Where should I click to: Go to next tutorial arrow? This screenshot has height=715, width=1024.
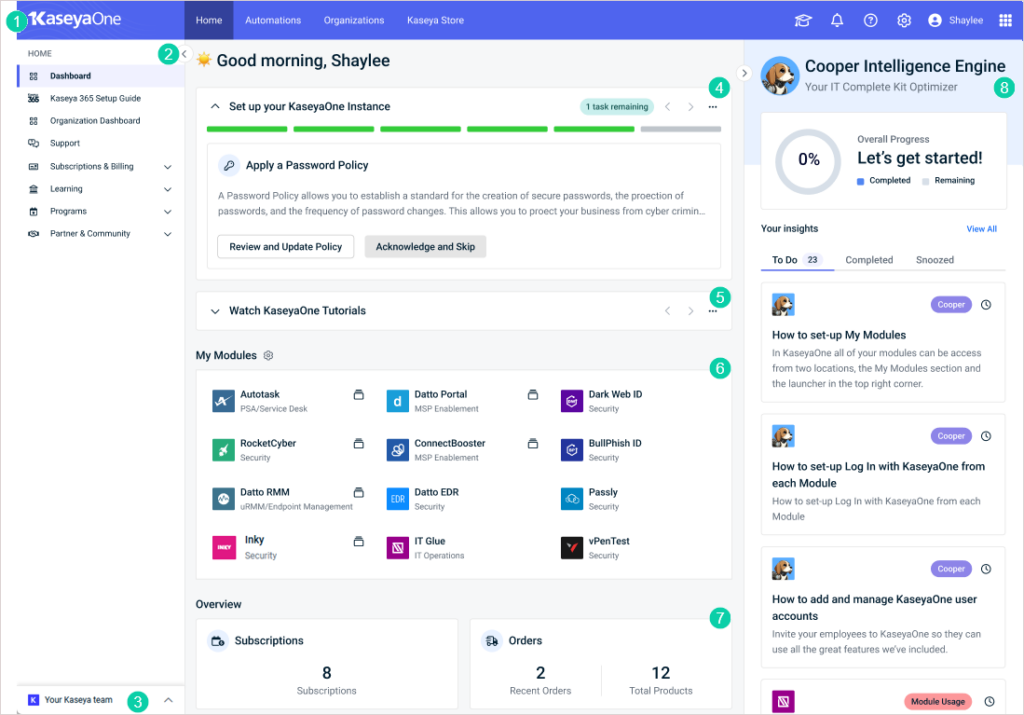[690, 311]
